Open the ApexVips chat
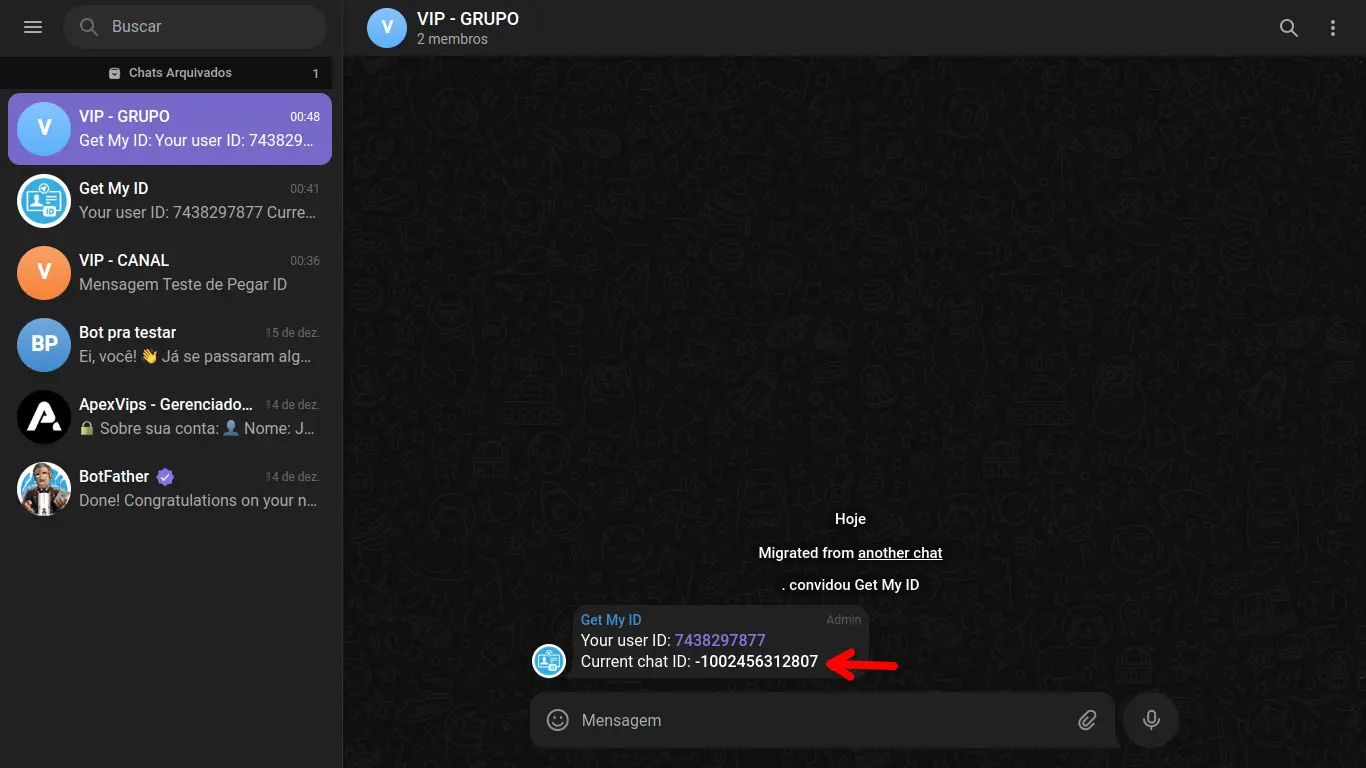Viewport: 1366px width, 768px height. [x=170, y=417]
